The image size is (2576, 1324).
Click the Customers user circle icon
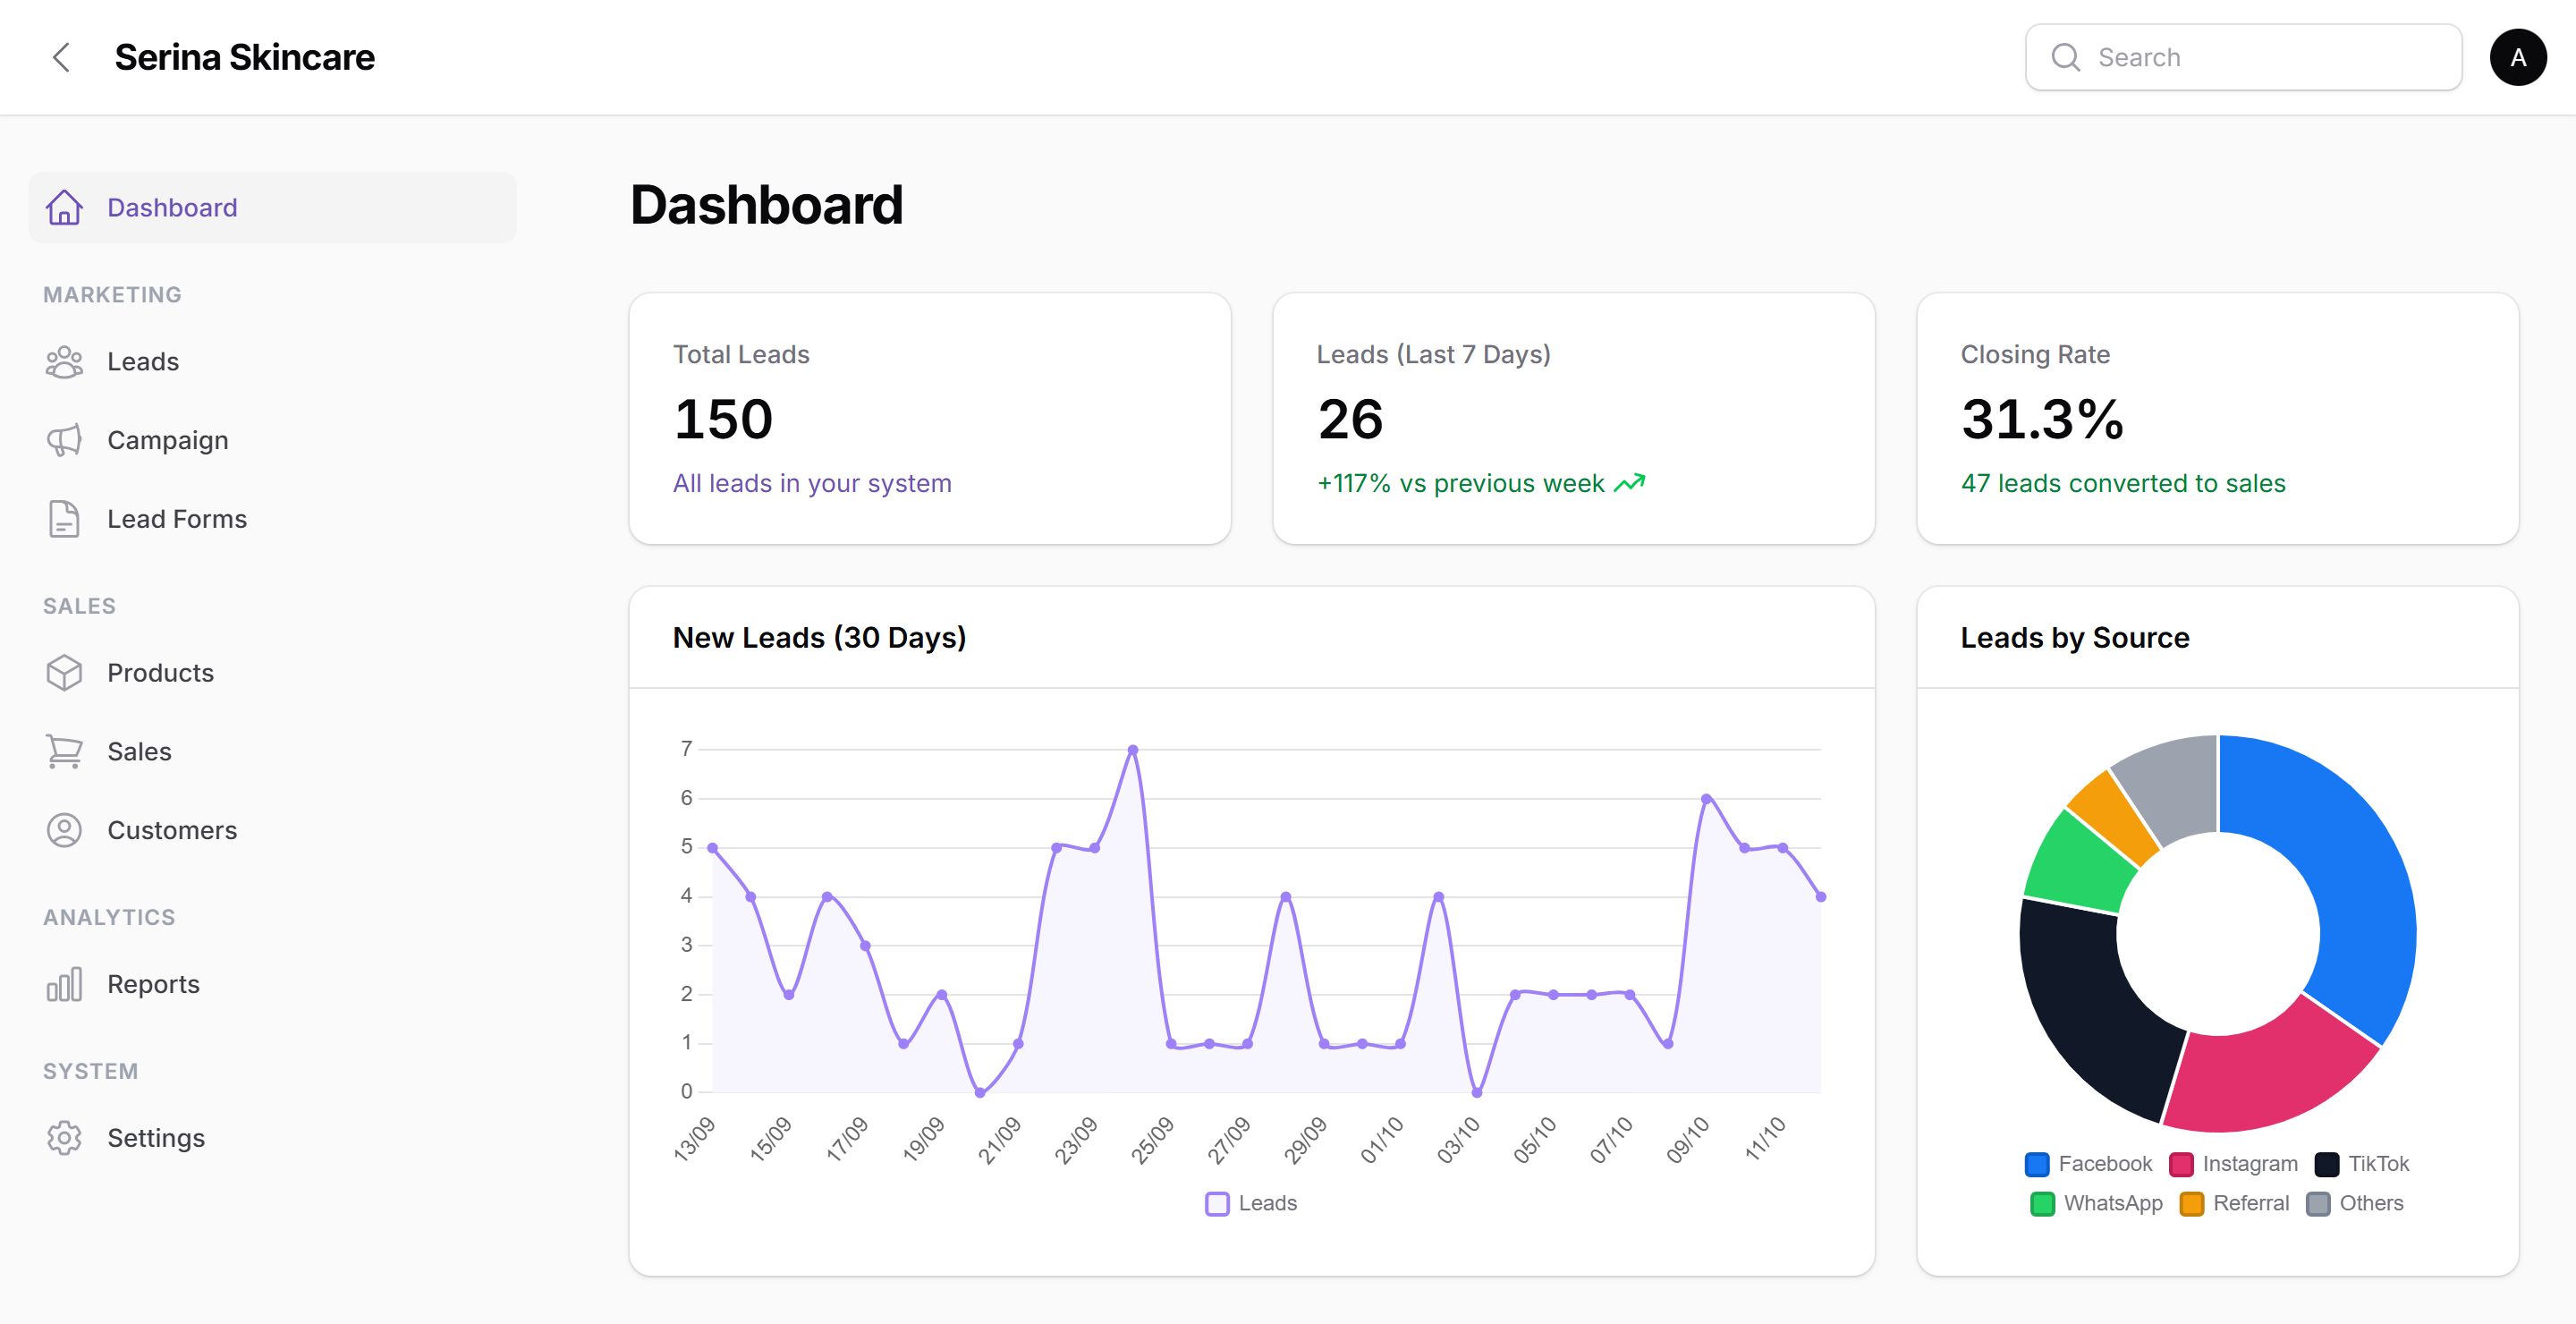[x=64, y=830]
